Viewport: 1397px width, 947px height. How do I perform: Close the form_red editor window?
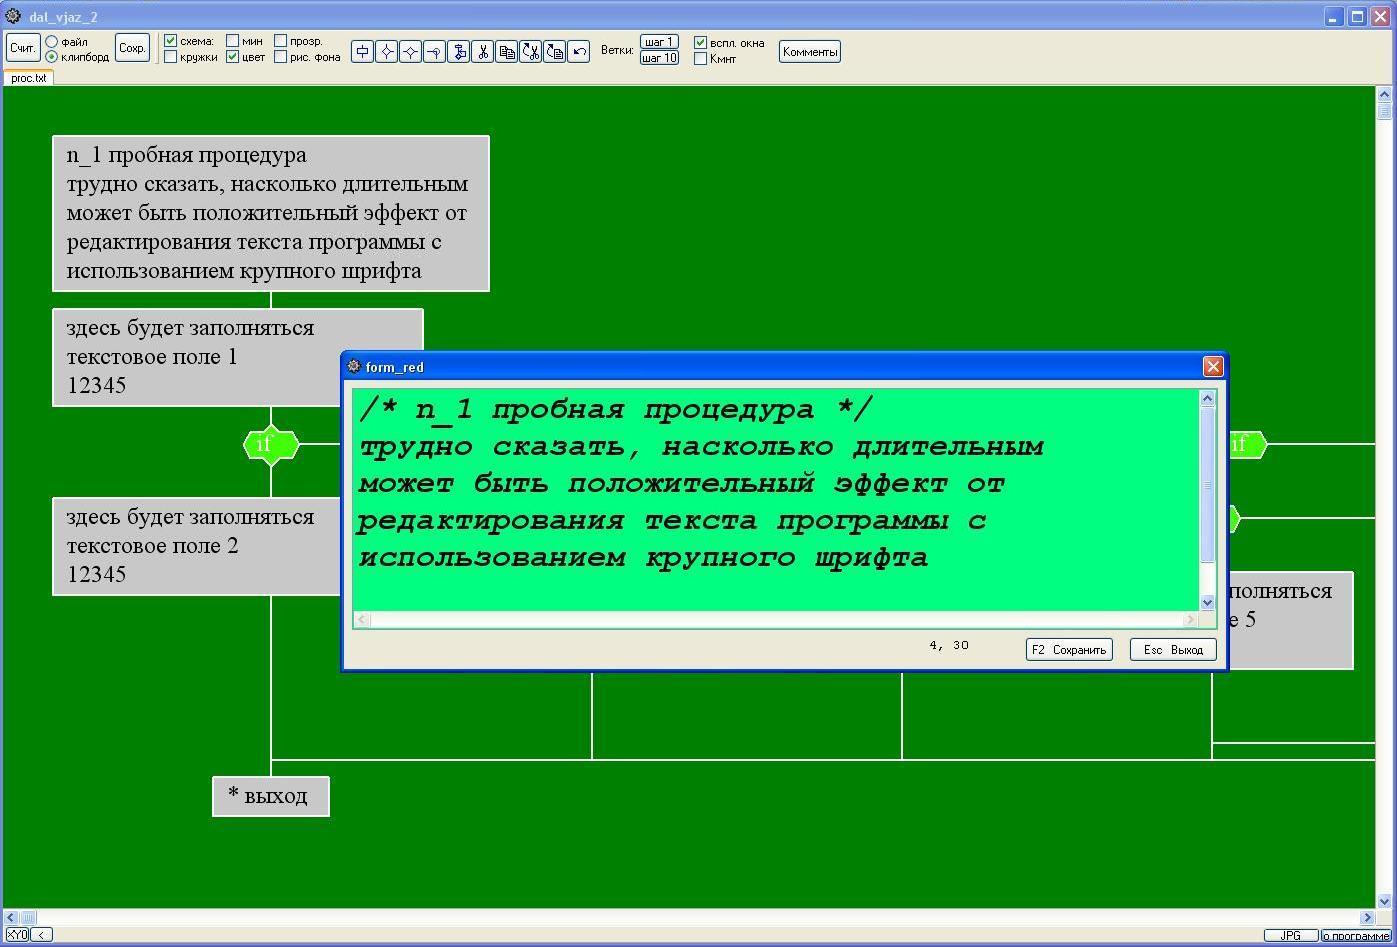[x=1212, y=367]
